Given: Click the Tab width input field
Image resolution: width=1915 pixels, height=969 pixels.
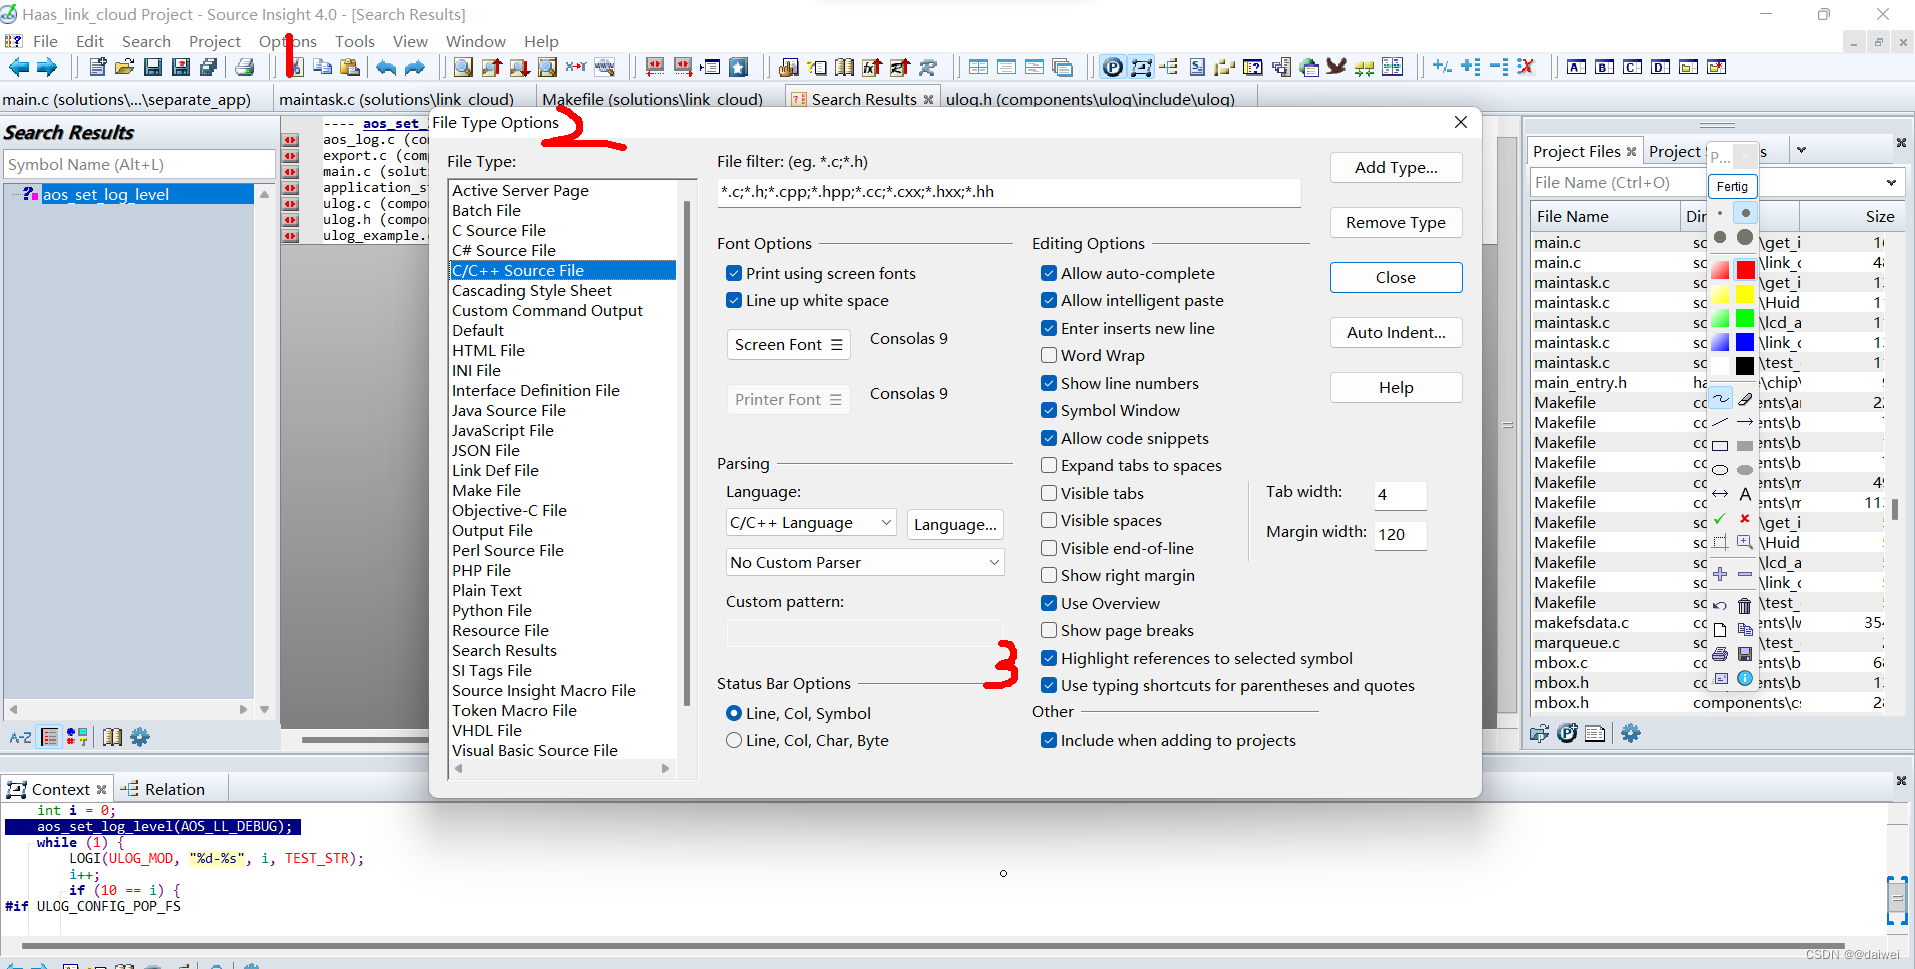Looking at the screenshot, I should pos(1399,494).
